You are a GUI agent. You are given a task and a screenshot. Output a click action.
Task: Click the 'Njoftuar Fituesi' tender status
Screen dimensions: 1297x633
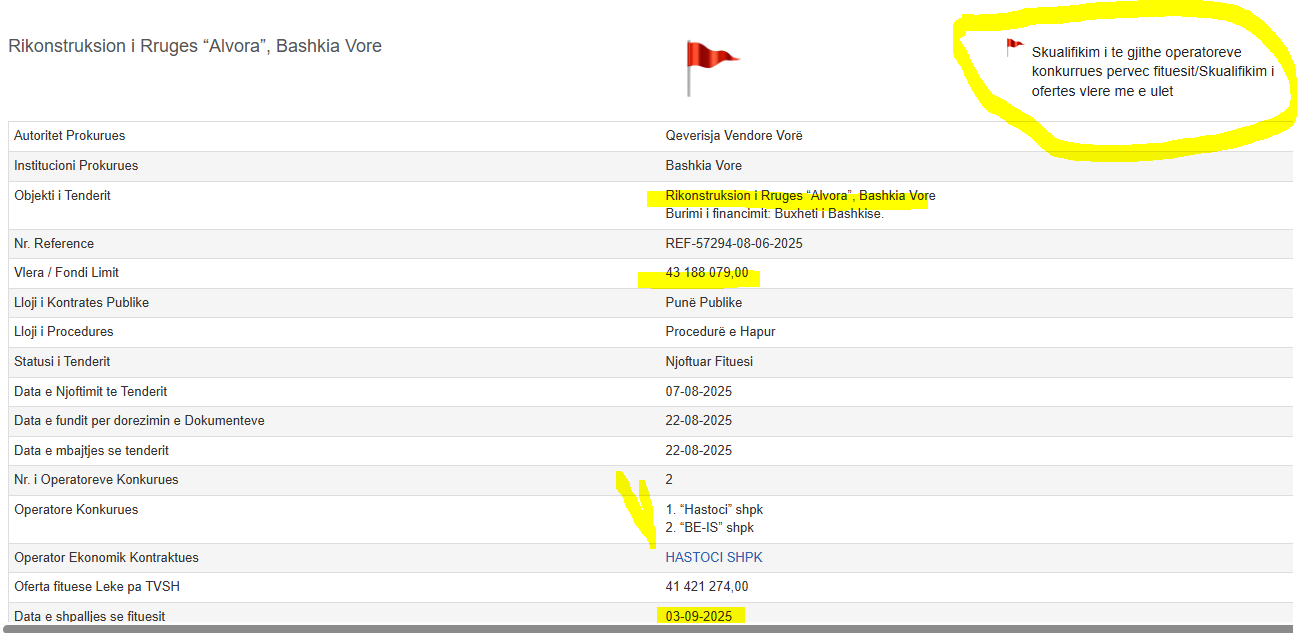pyautogui.click(x=708, y=362)
